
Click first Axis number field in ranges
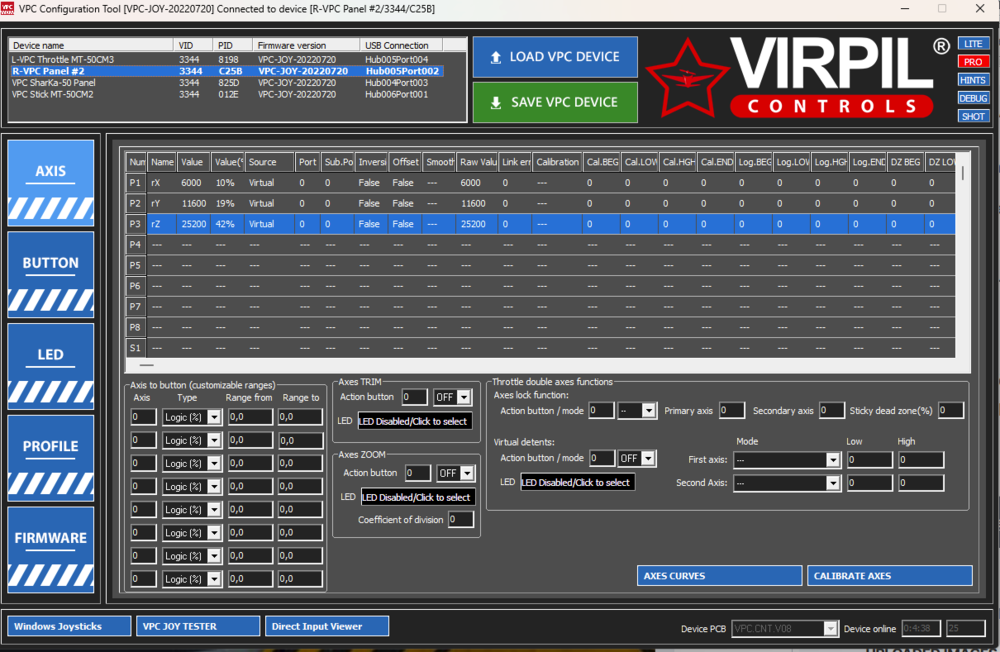point(143,417)
